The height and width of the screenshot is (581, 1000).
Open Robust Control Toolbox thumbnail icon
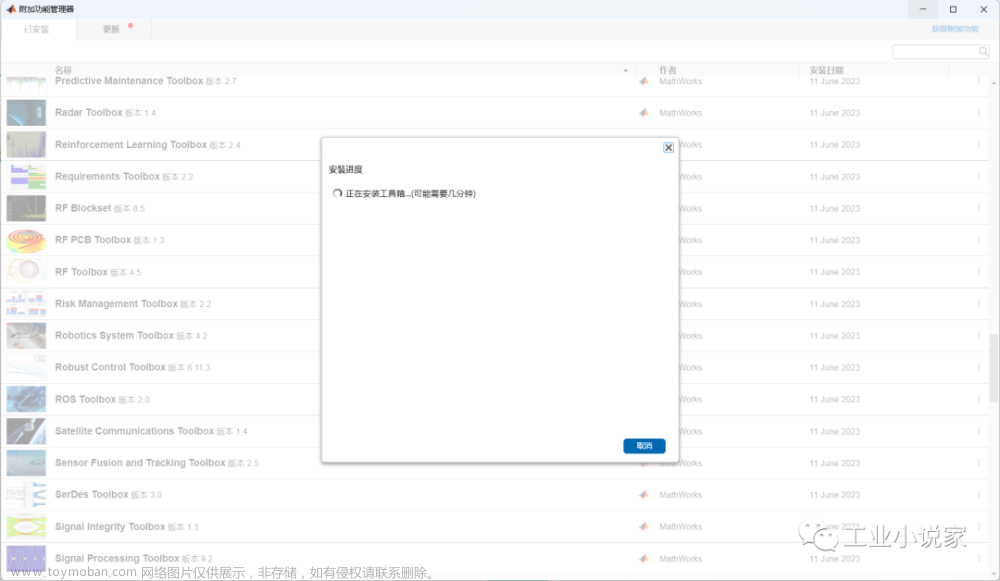[26, 368]
